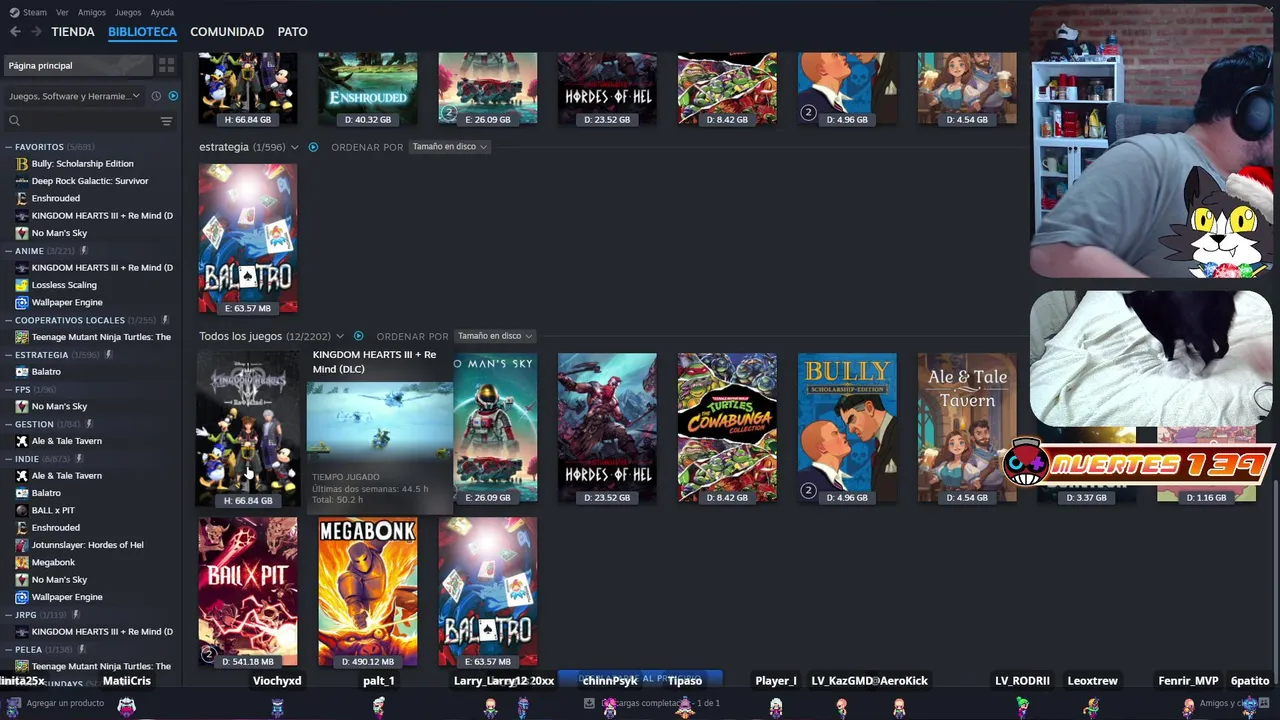Open Cowabunga Collection cover in Todos los juegos
Viewport: 1280px width, 720px height.
727,427
